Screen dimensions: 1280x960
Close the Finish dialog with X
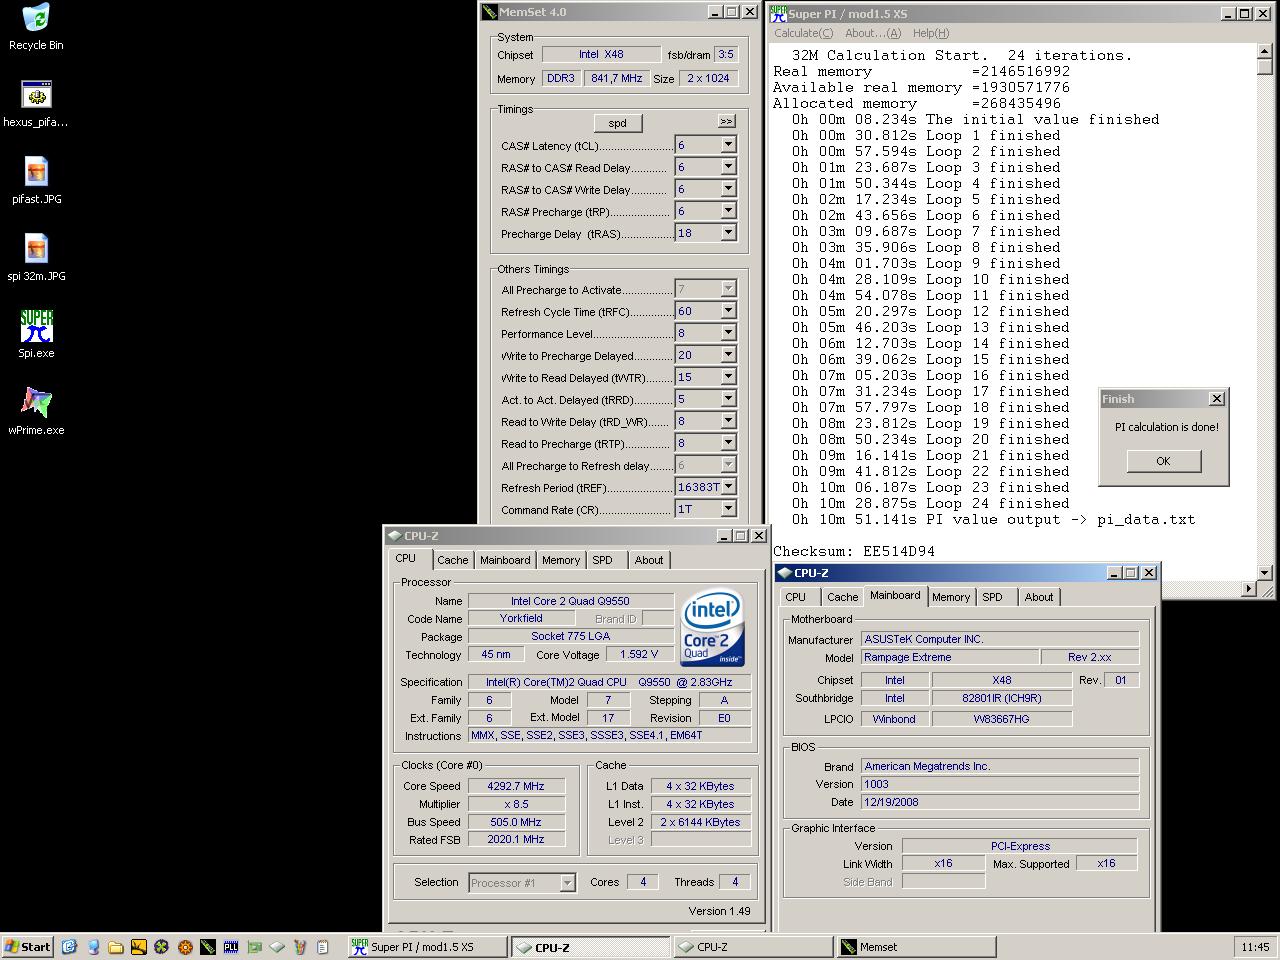click(x=1217, y=398)
